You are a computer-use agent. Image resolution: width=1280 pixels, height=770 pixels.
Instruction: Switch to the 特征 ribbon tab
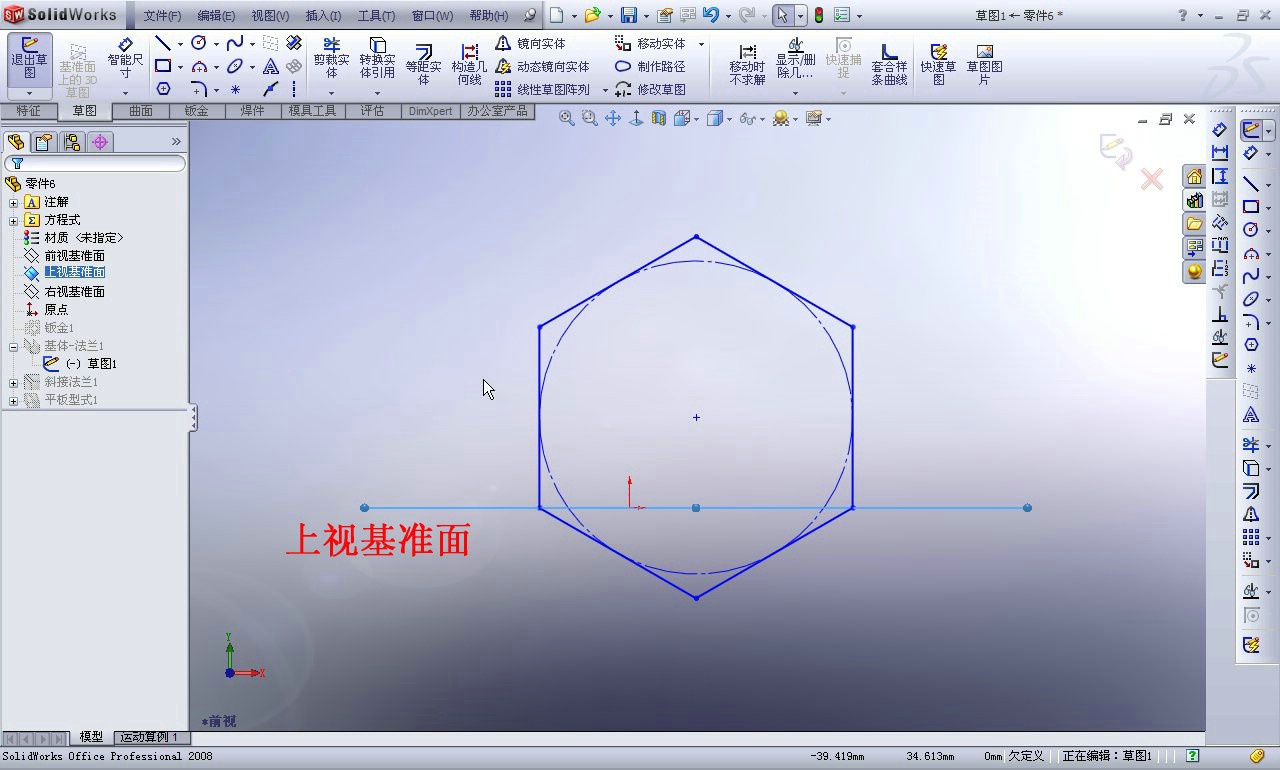tap(29, 111)
